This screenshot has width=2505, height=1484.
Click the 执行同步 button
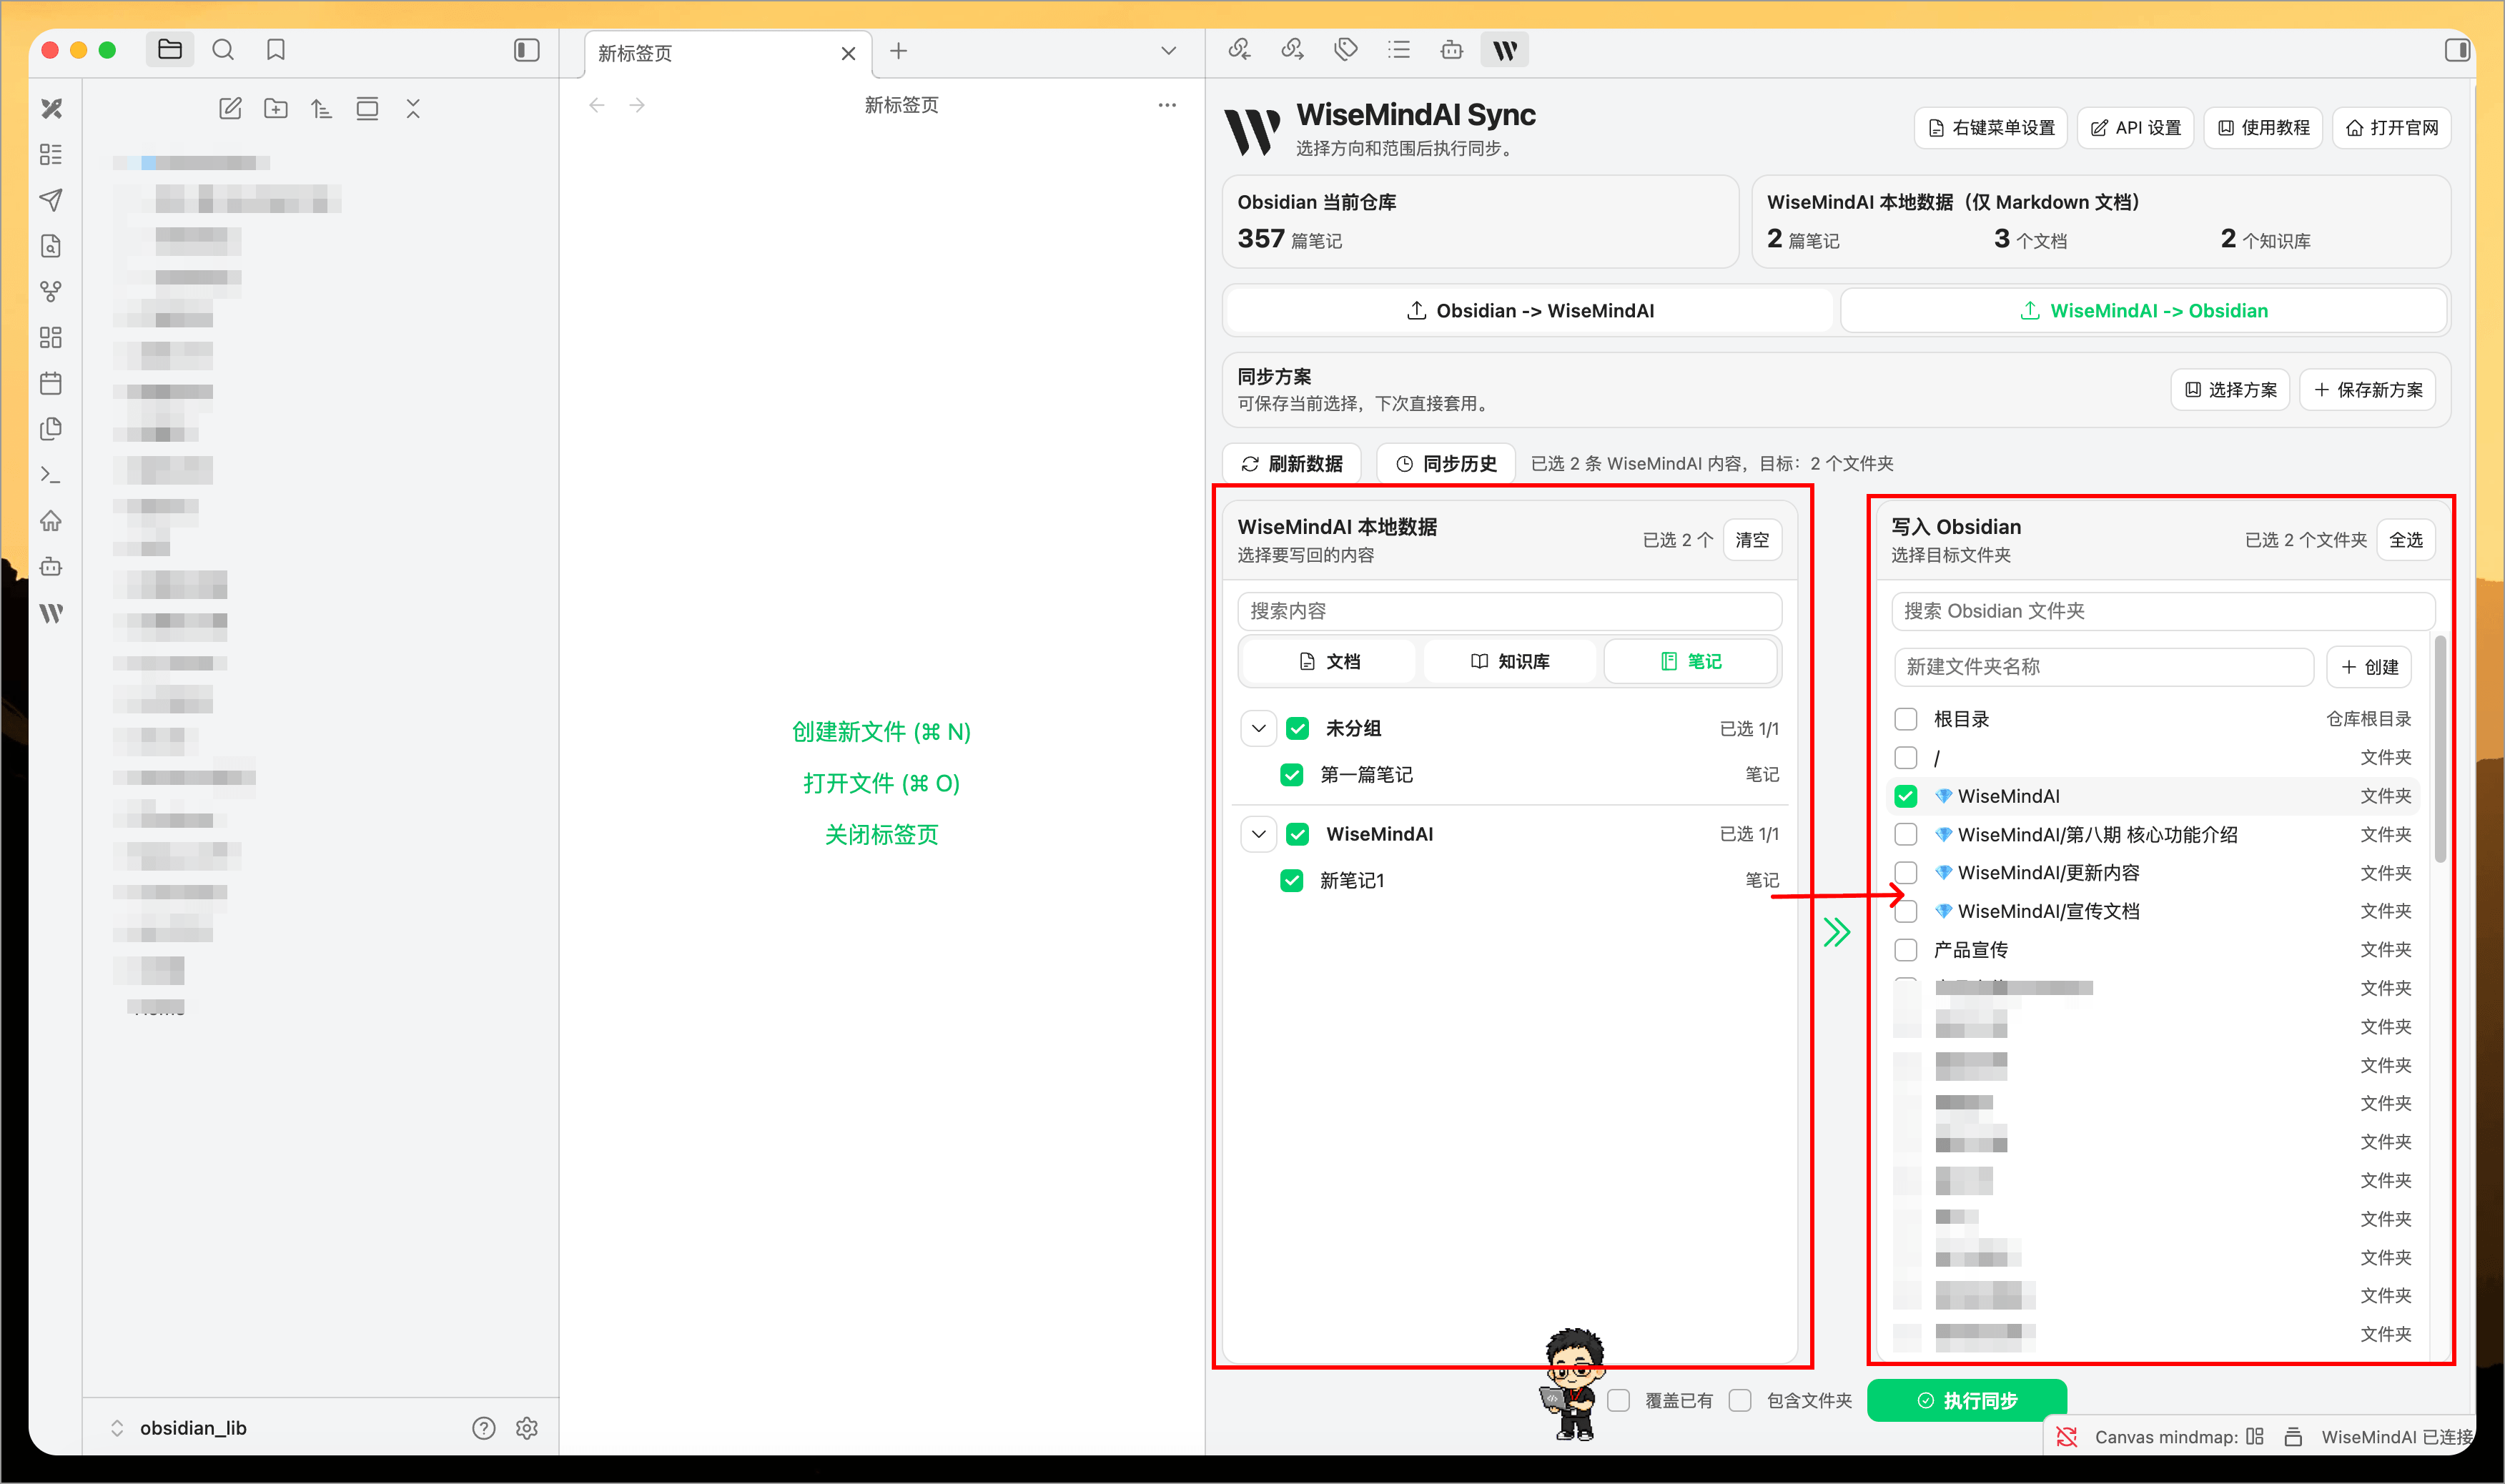tap(1967, 1400)
